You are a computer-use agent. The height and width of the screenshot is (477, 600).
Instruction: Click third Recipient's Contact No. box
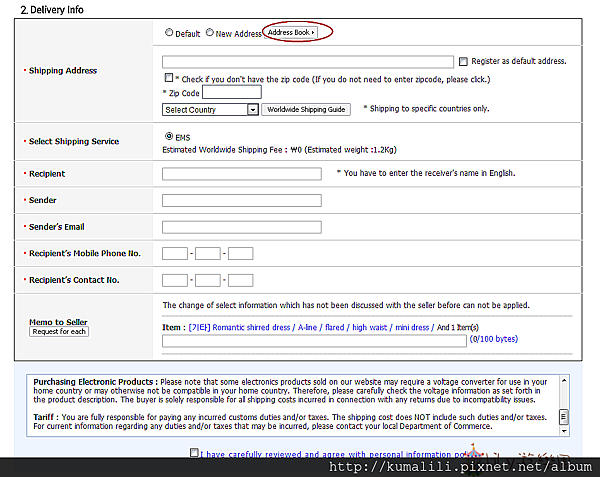[x=241, y=280]
